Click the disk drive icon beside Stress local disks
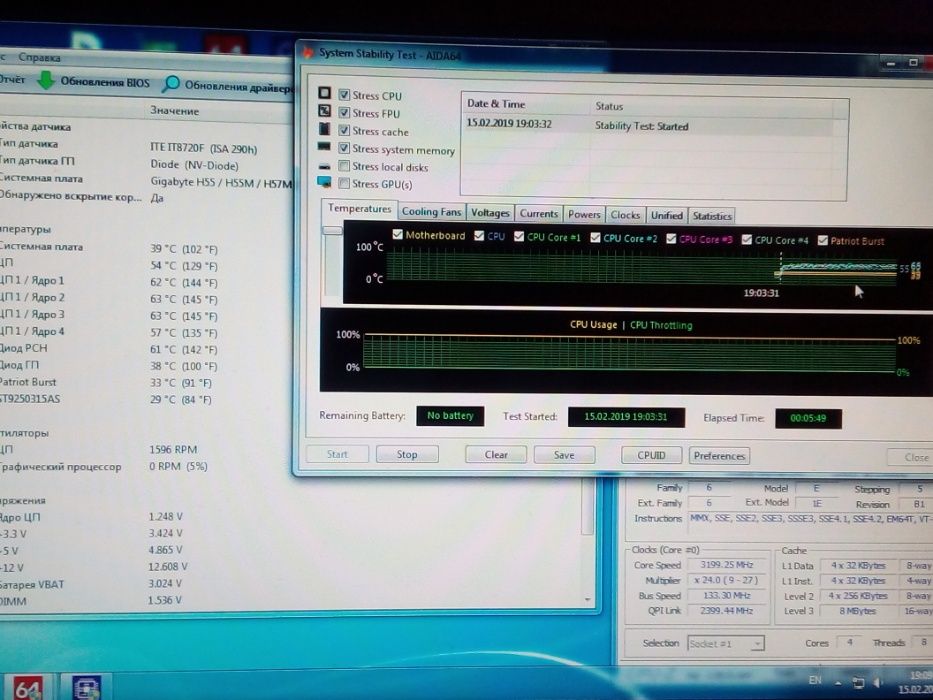933x700 pixels. tap(324, 166)
